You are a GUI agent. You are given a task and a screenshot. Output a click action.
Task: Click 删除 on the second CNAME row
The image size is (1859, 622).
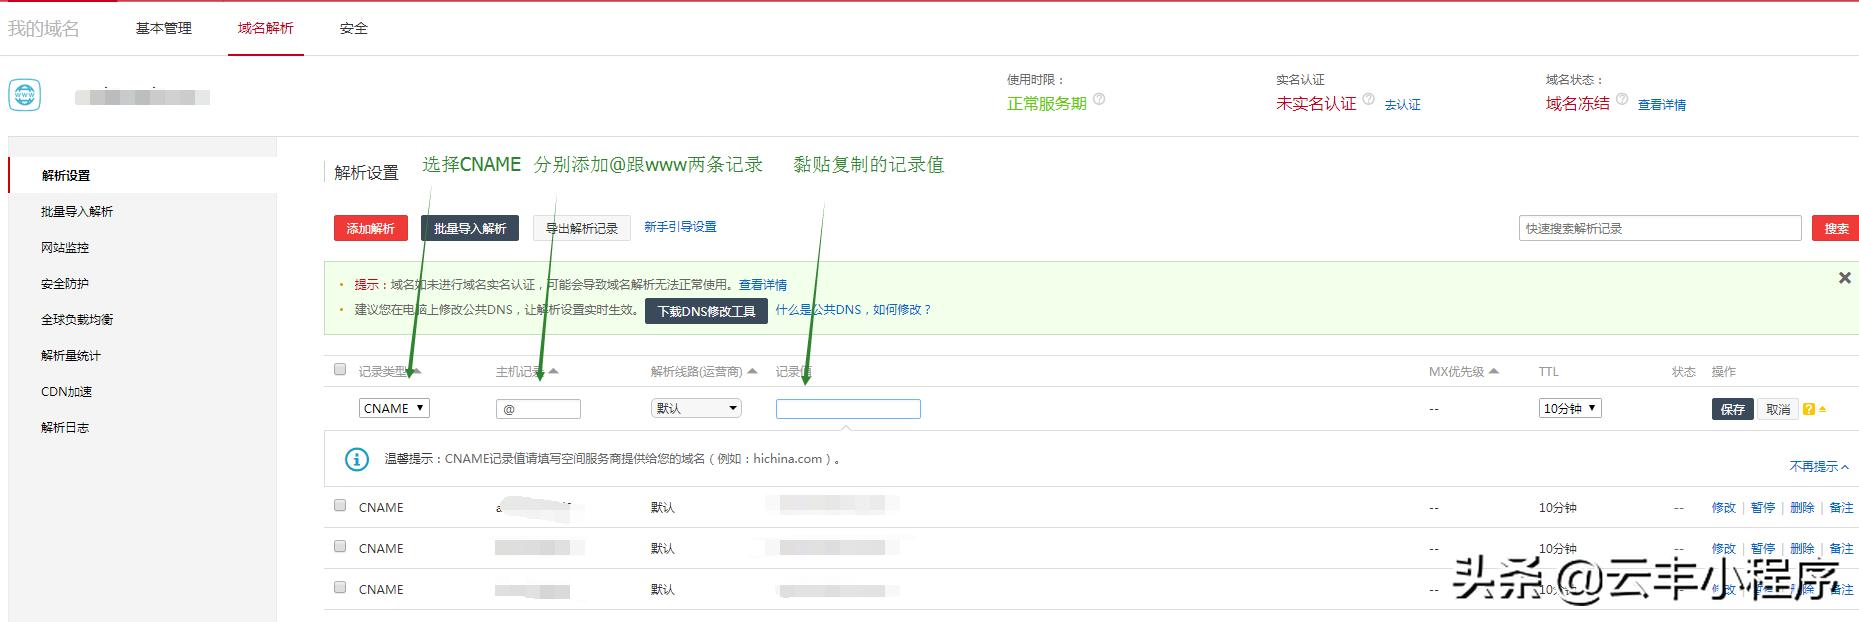[x=1802, y=548]
